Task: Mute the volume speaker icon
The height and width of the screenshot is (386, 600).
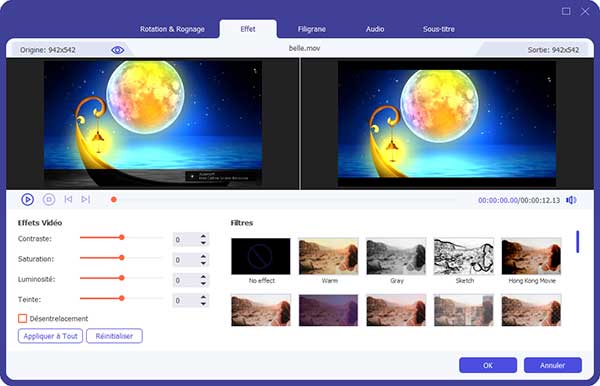Action: coord(571,200)
